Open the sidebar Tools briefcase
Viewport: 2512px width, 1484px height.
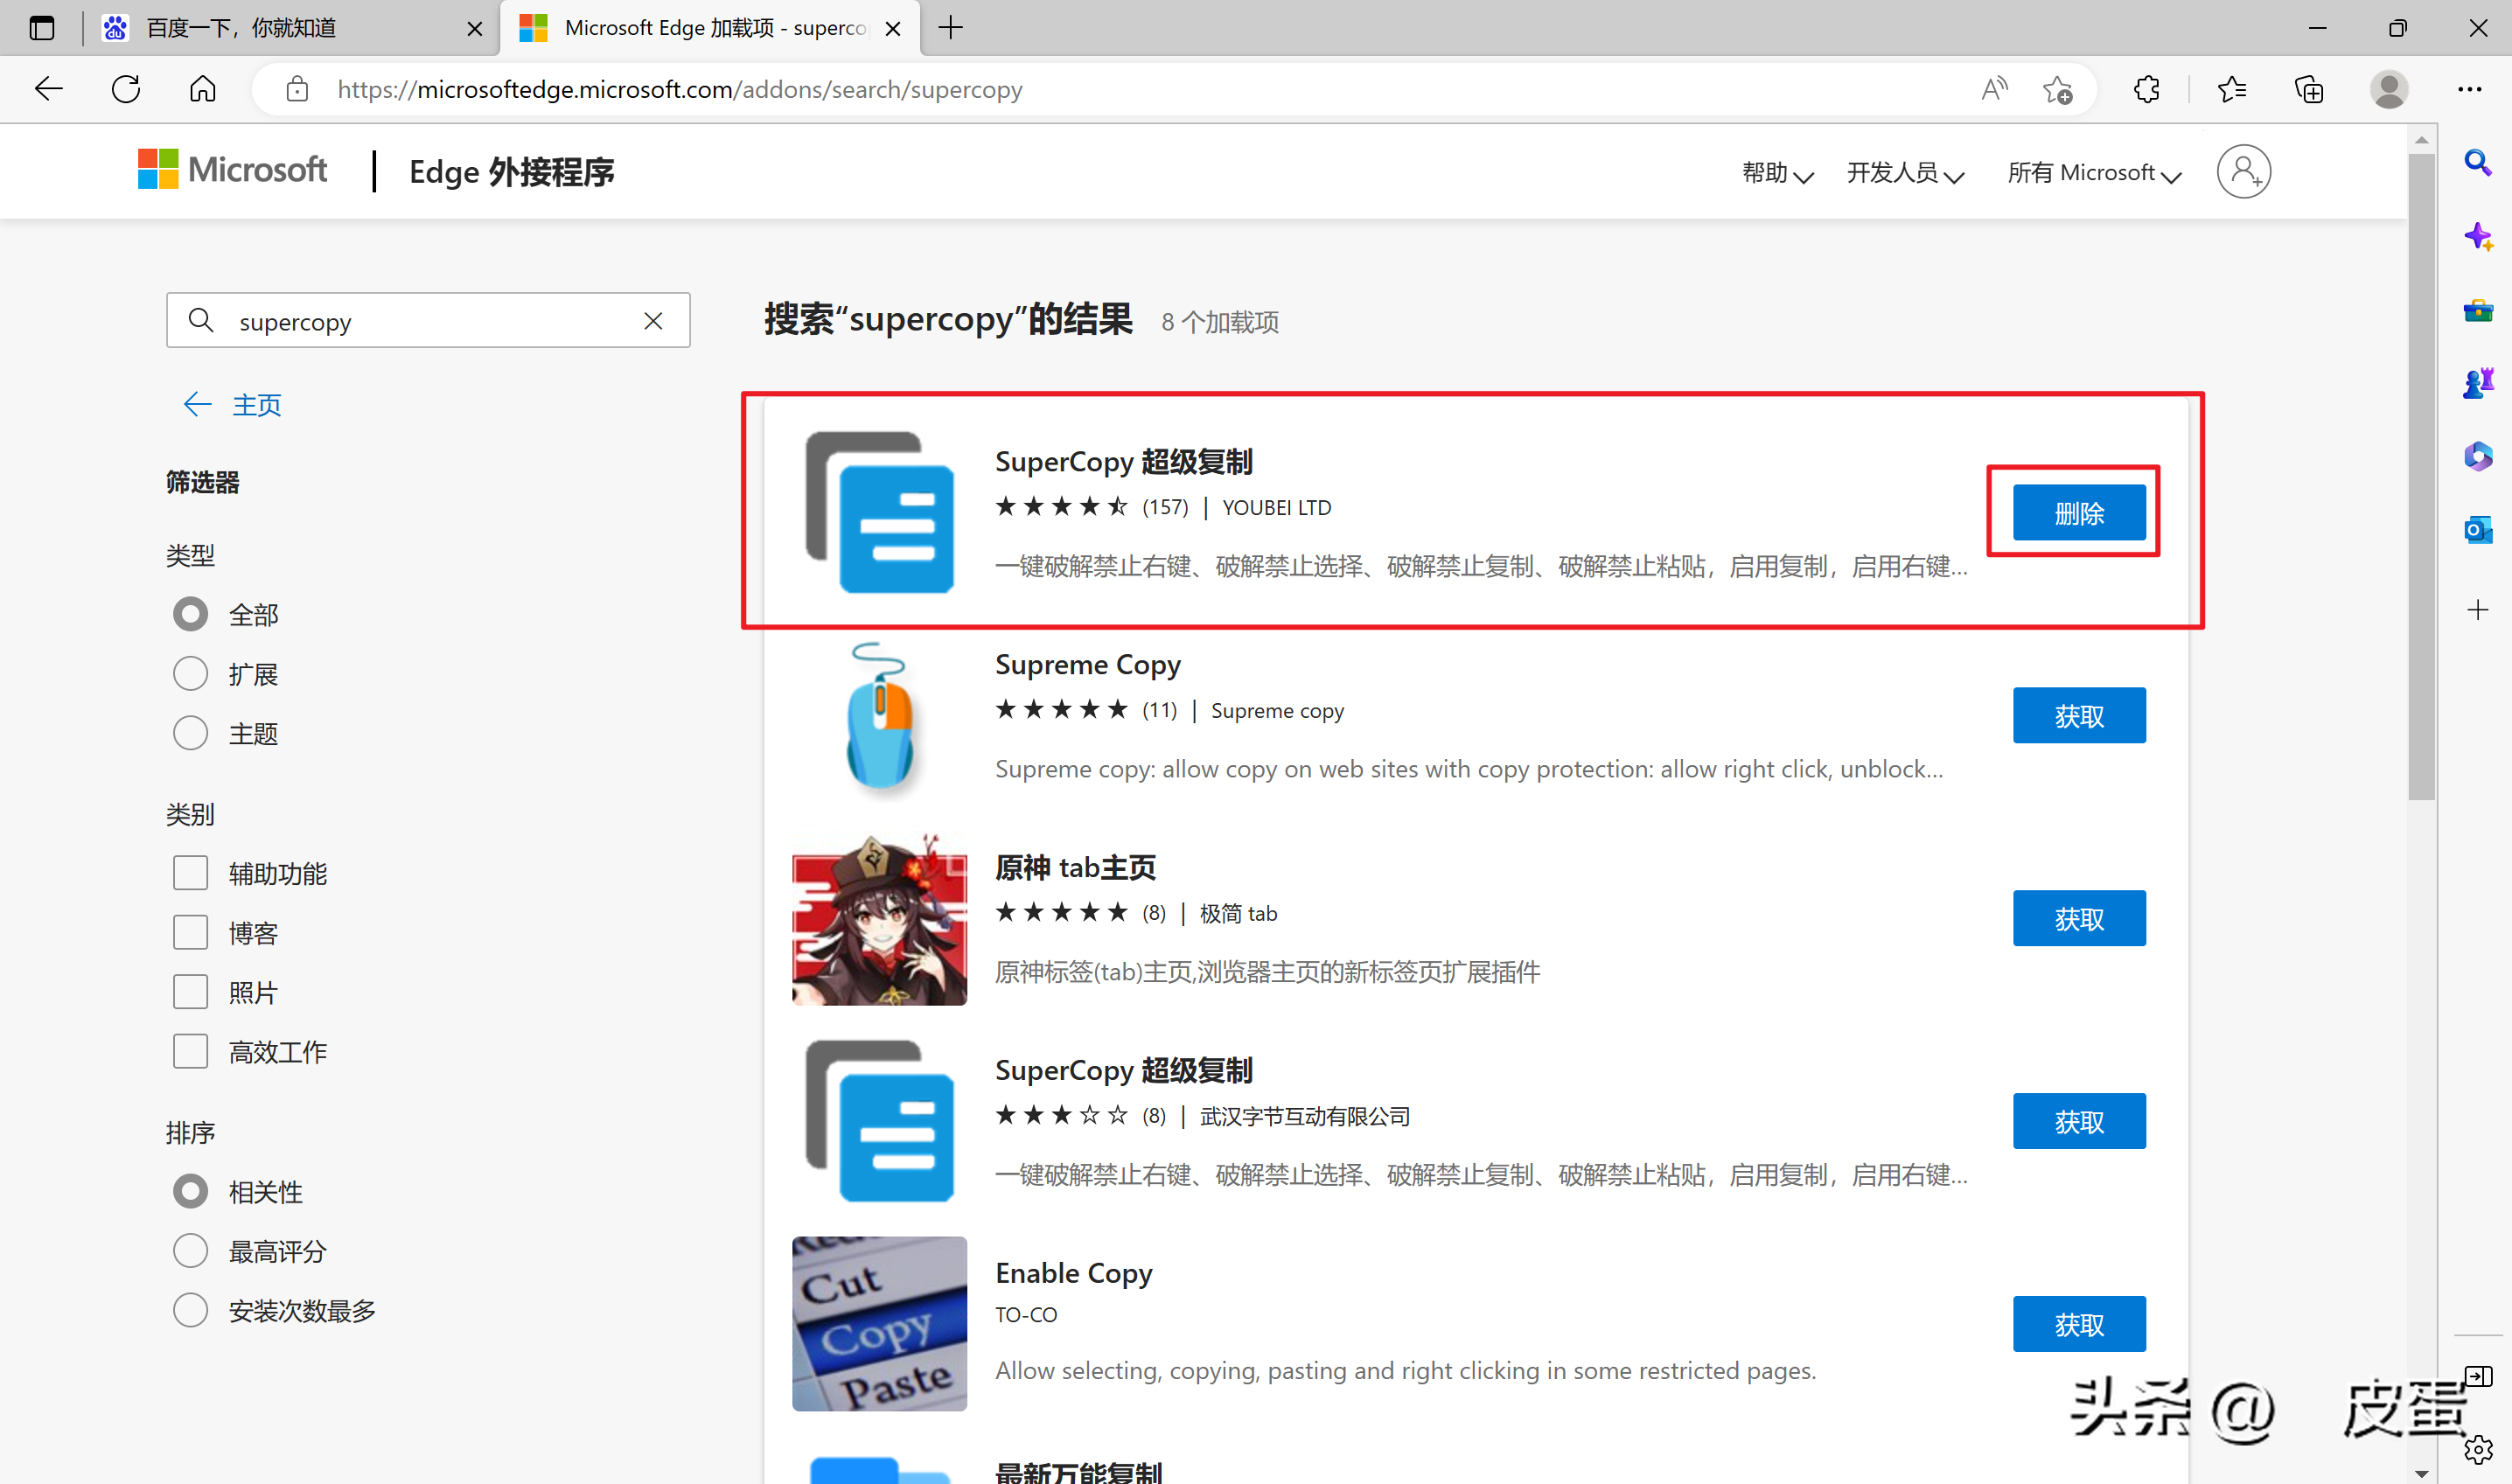click(x=2478, y=311)
